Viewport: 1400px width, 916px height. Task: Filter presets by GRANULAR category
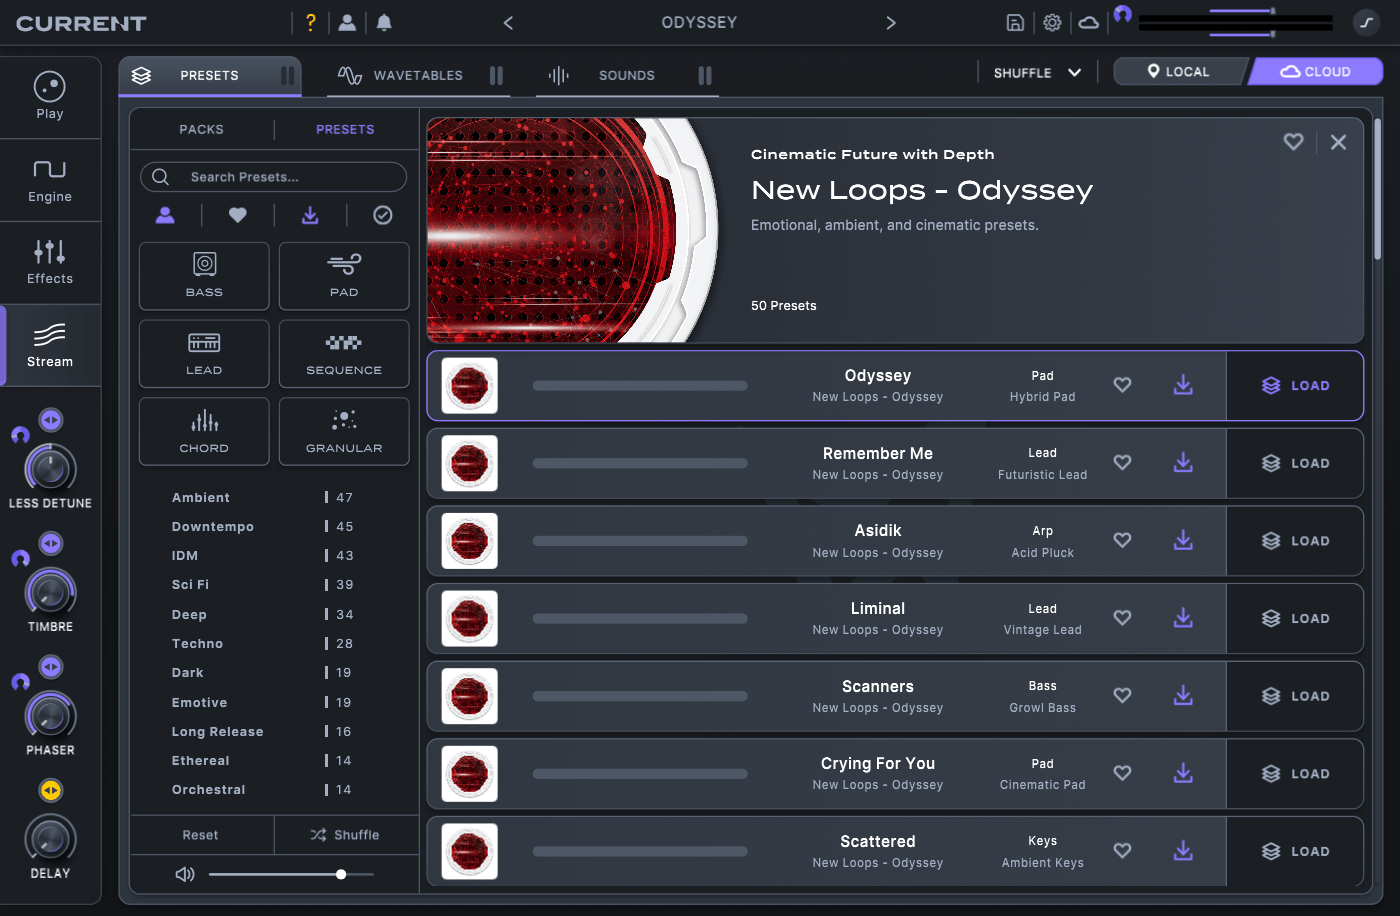344,431
